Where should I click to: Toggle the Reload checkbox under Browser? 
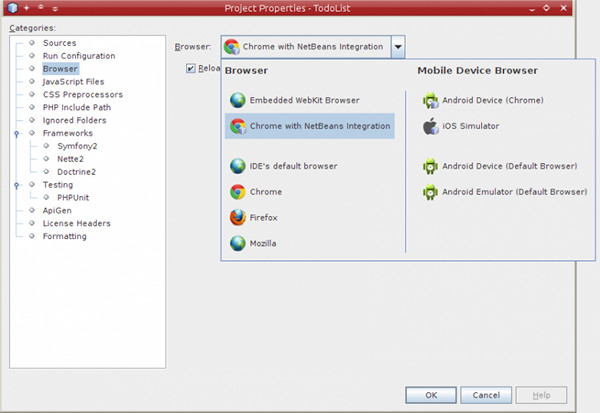click(191, 68)
